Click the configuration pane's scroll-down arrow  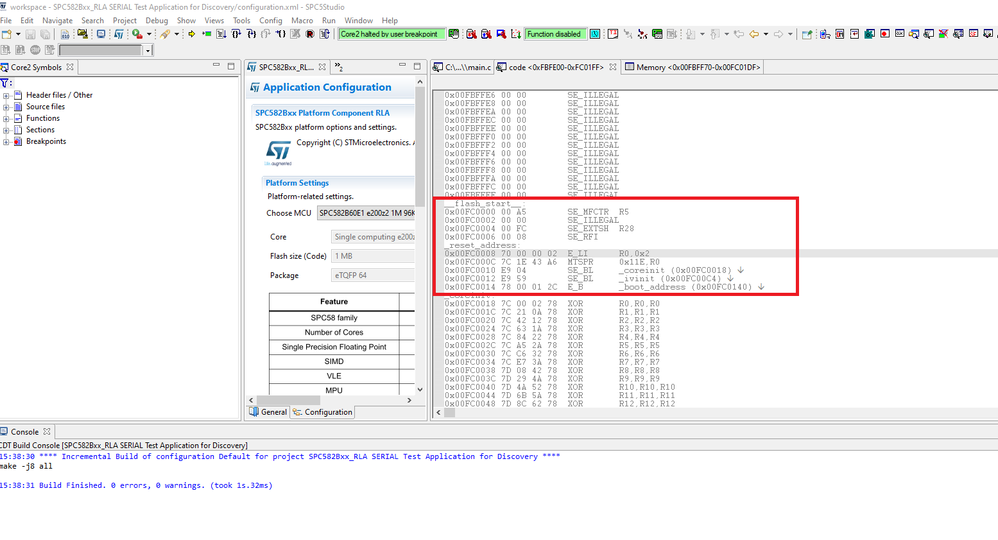[x=419, y=389]
